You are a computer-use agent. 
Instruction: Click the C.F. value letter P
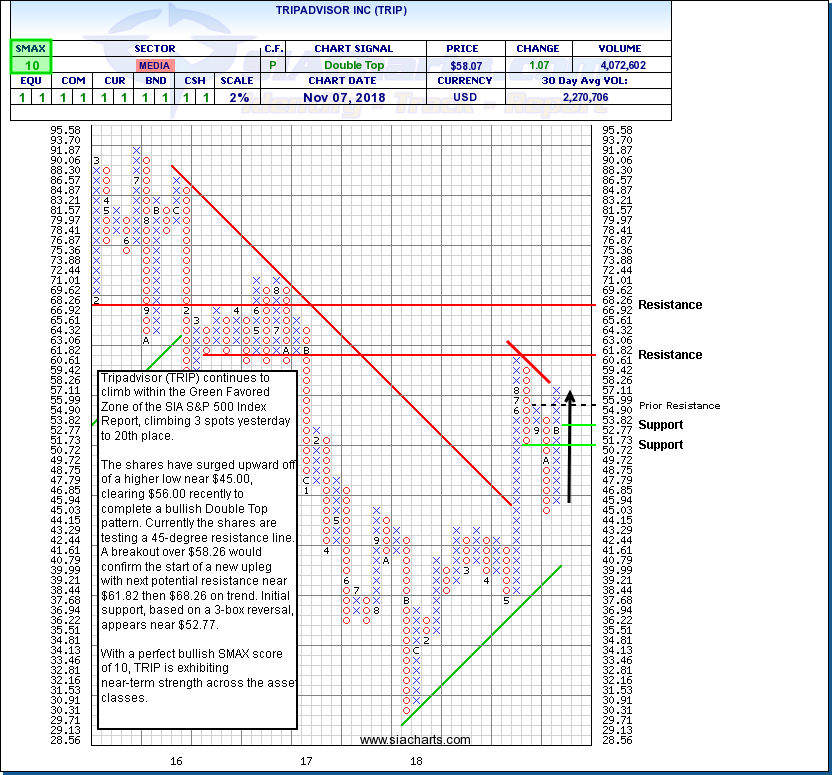click(x=273, y=65)
